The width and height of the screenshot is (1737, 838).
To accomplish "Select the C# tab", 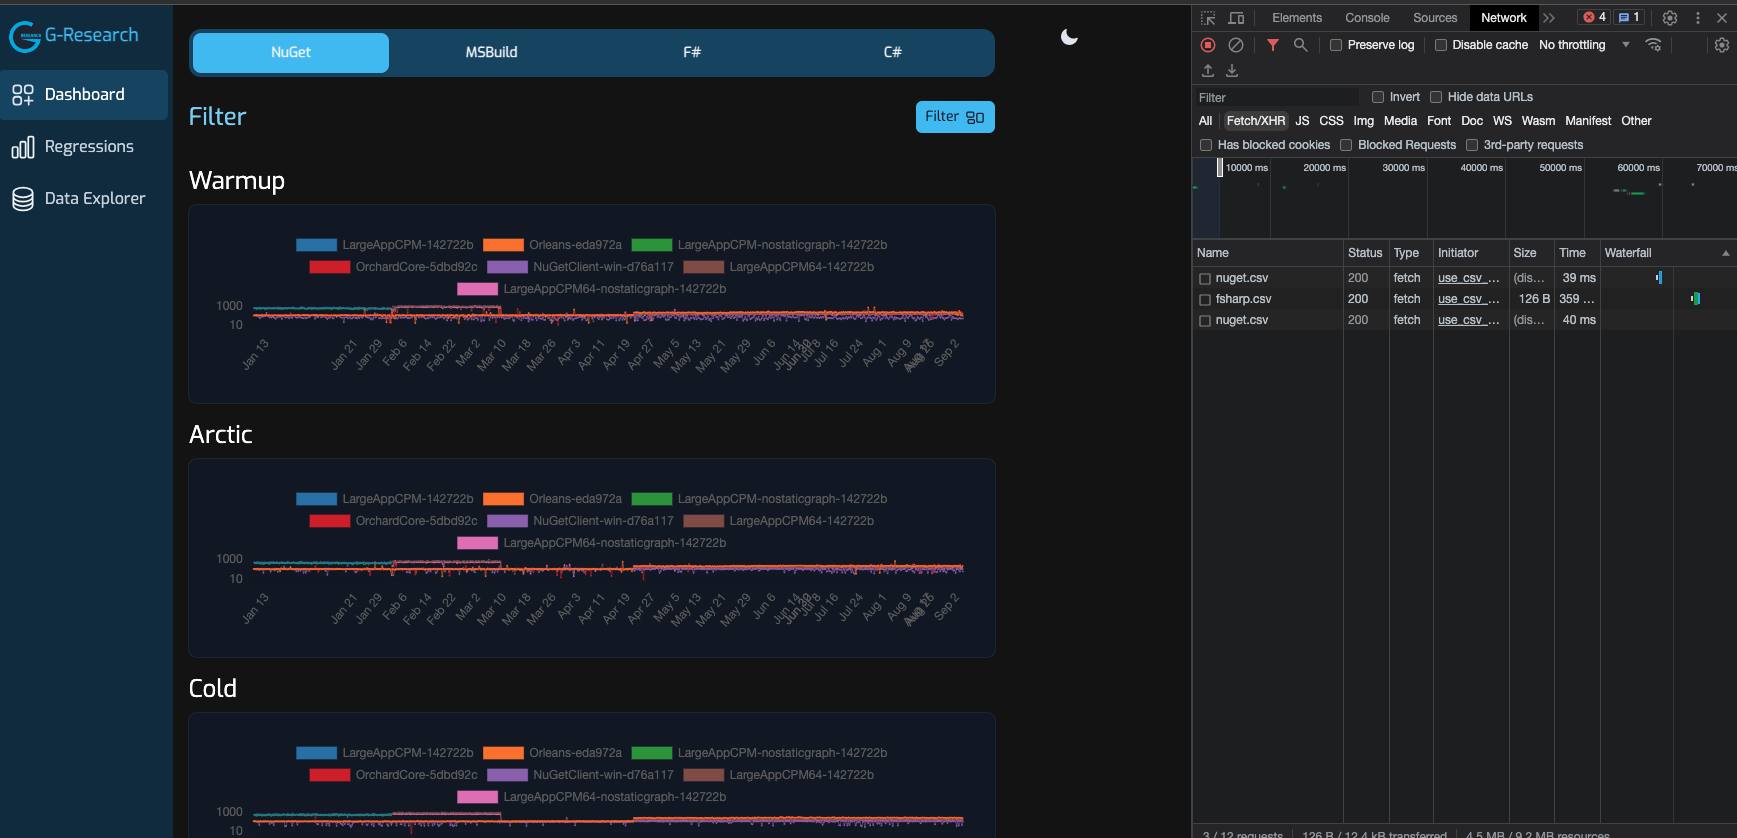I will point(892,53).
